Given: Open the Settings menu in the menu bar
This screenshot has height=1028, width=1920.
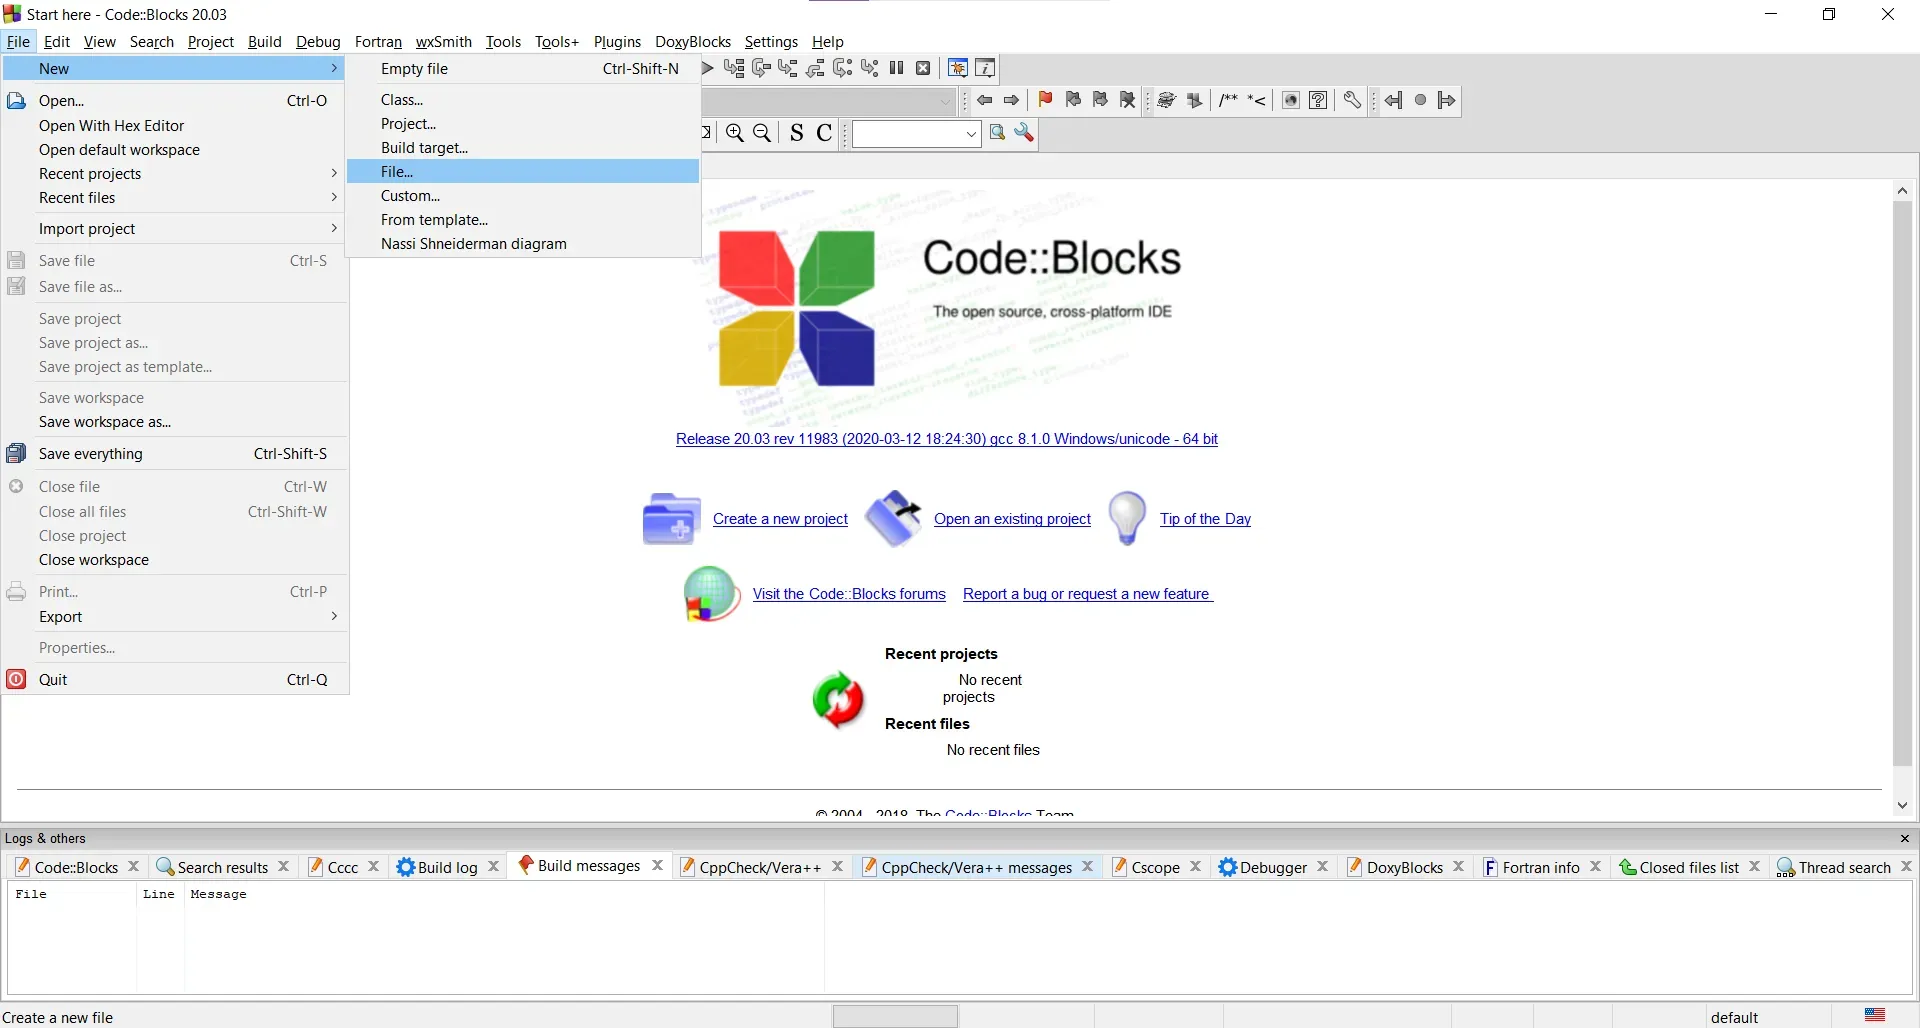Looking at the screenshot, I should 771,41.
